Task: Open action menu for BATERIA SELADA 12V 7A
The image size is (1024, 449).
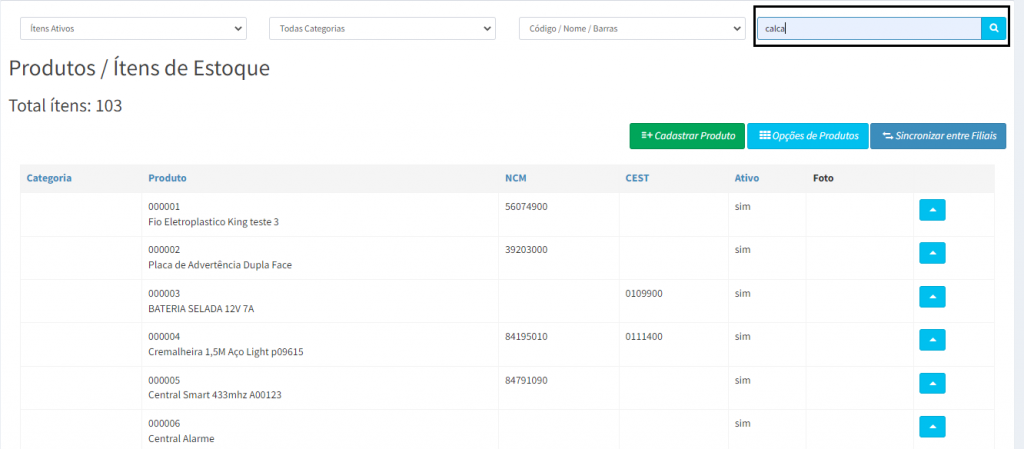Action: click(931, 297)
